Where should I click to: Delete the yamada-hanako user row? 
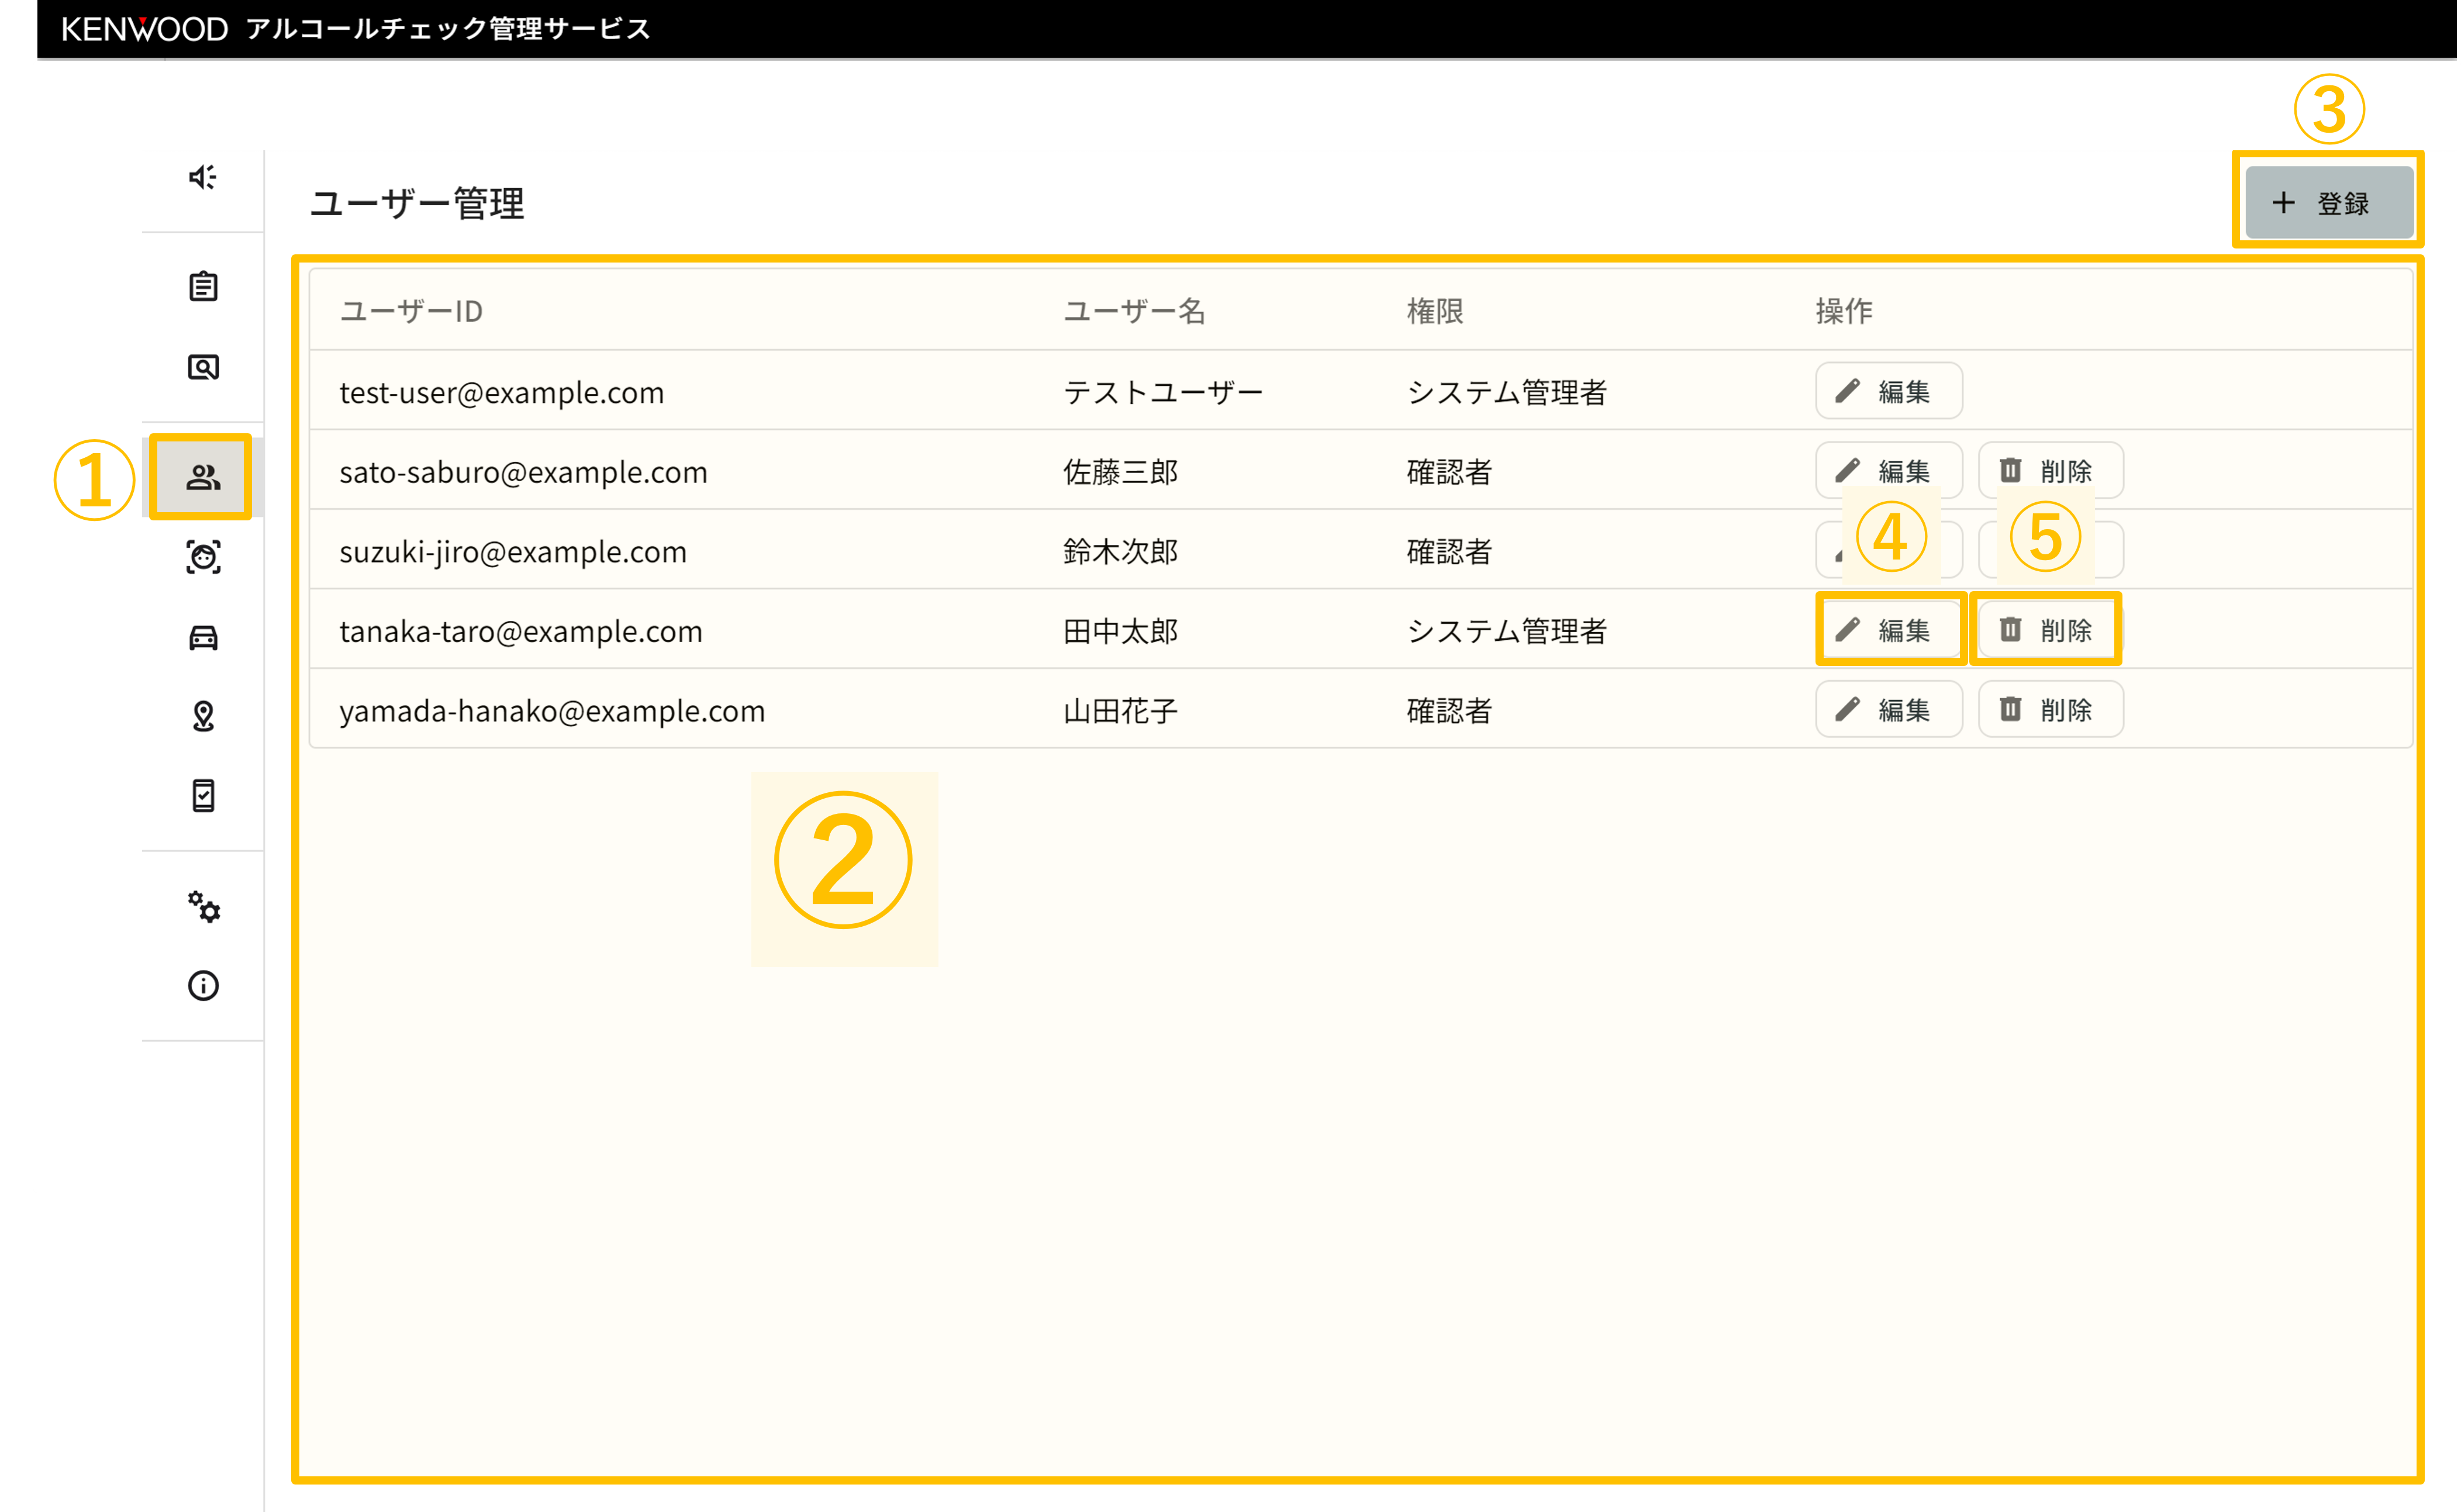[x=2050, y=710]
